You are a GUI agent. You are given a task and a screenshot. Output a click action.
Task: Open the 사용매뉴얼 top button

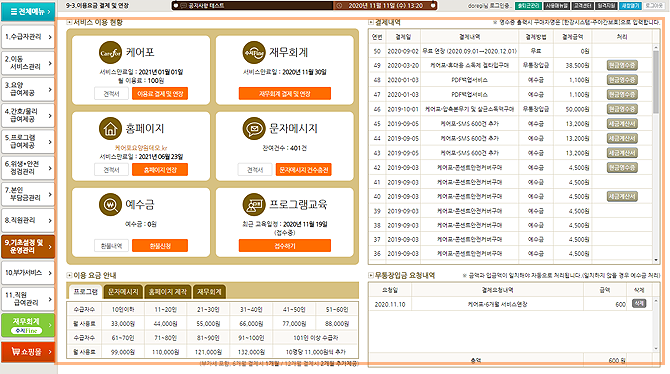point(557,6)
